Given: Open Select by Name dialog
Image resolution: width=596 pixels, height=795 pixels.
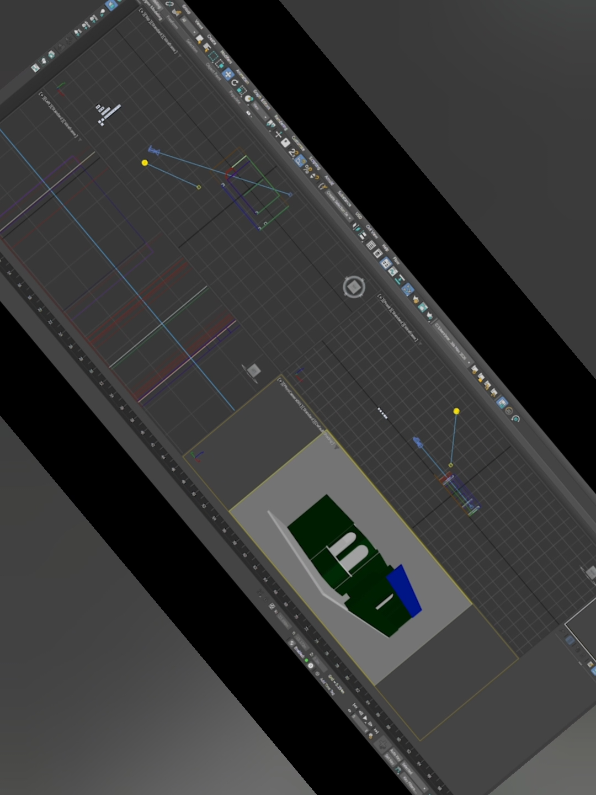Looking at the screenshot, I should 206,47.
